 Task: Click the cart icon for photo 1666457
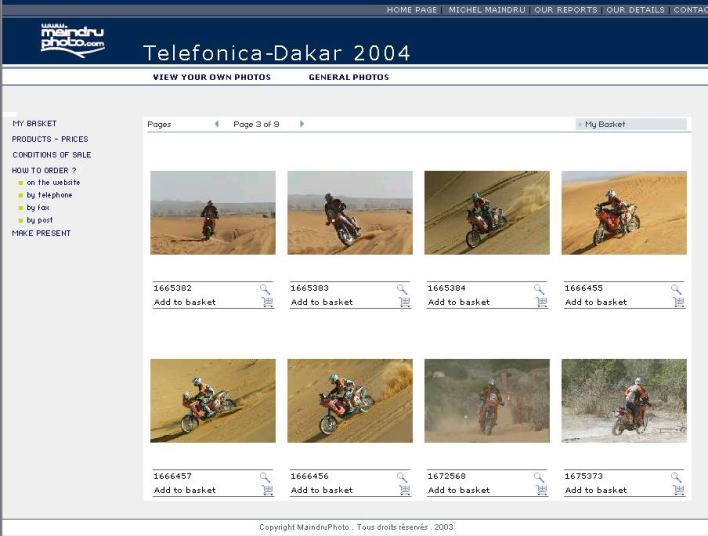tap(268, 490)
